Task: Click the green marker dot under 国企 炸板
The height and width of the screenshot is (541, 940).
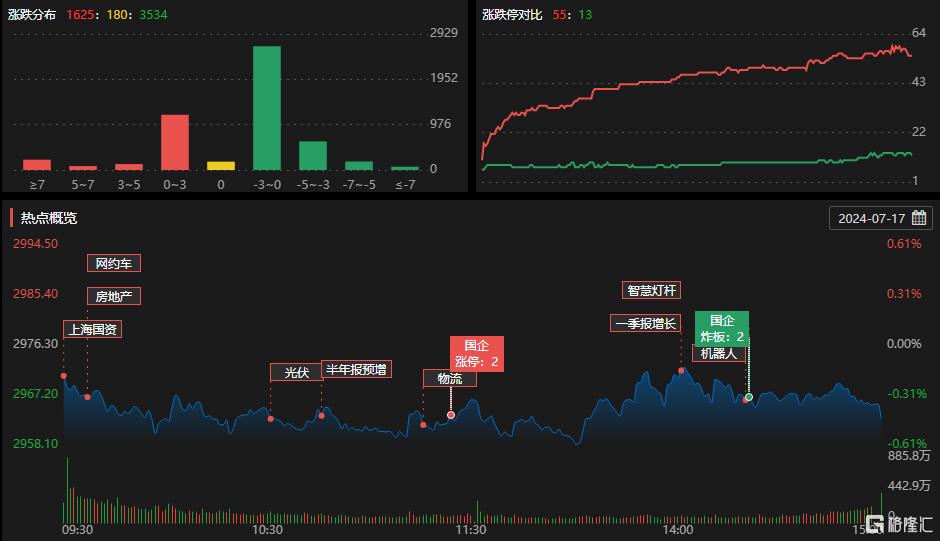Action: tap(749, 397)
